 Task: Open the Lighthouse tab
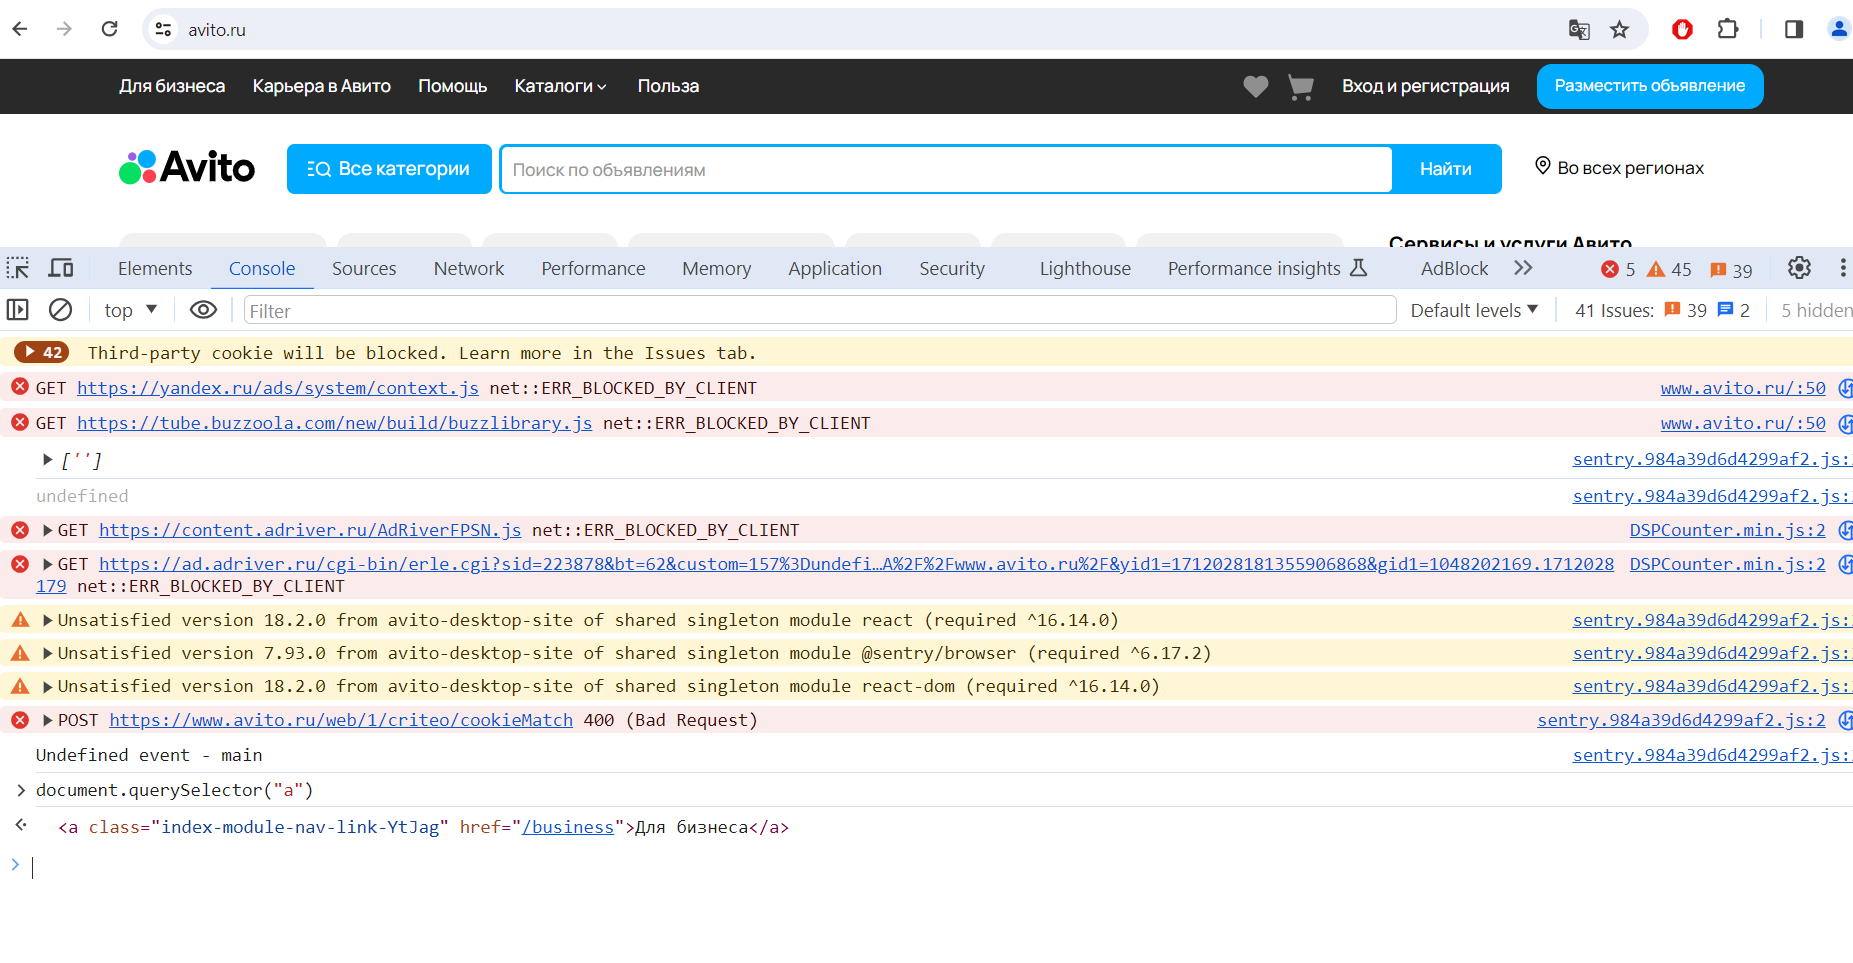click(1085, 268)
